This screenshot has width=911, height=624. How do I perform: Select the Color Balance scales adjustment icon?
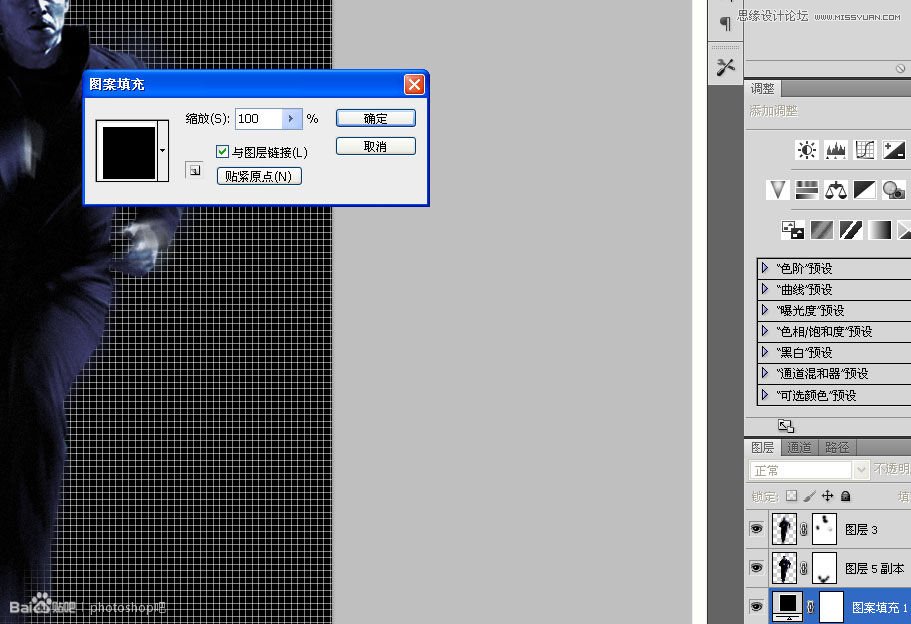[x=837, y=190]
